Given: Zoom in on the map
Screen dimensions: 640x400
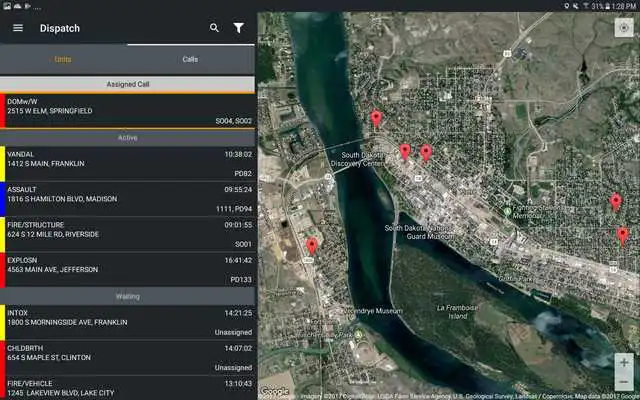Looking at the screenshot, I should coord(623,362).
